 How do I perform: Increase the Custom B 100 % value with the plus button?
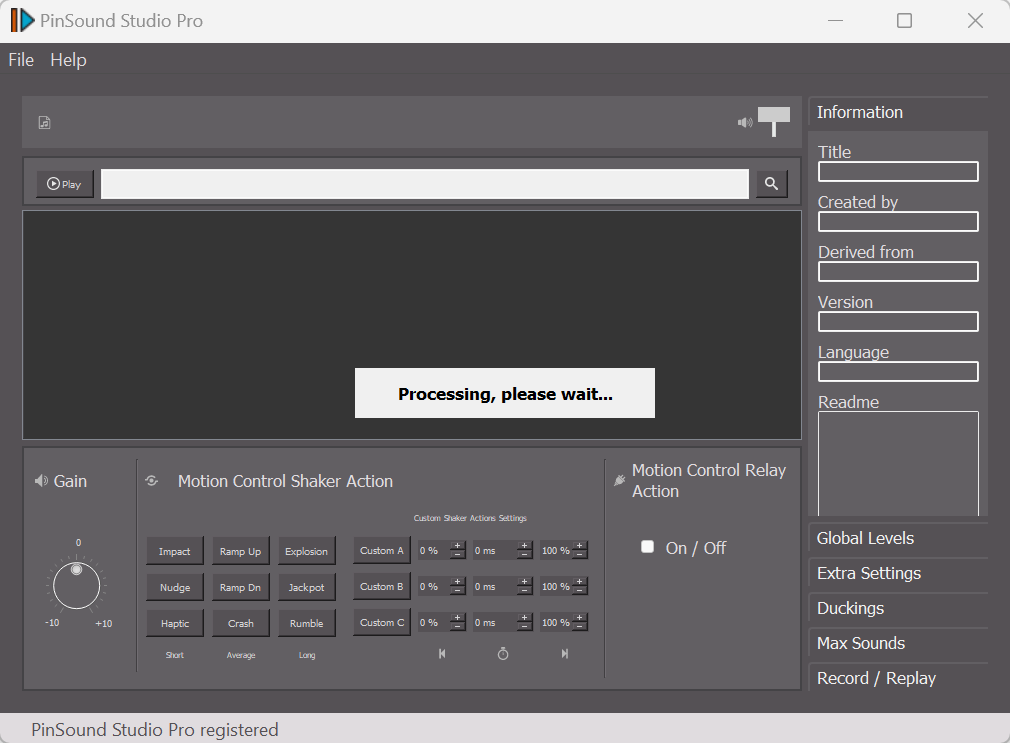[x=580, y=582]
